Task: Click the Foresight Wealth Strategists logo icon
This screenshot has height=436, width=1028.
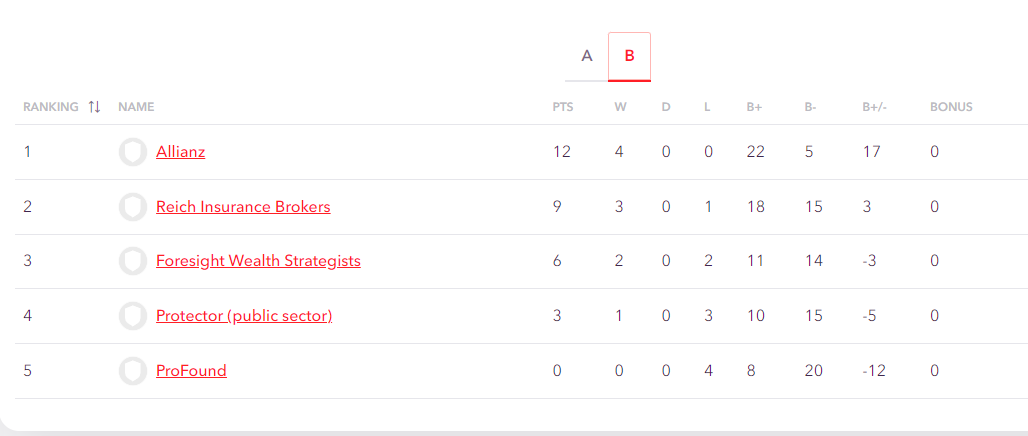Action: (x=132, y=261)
